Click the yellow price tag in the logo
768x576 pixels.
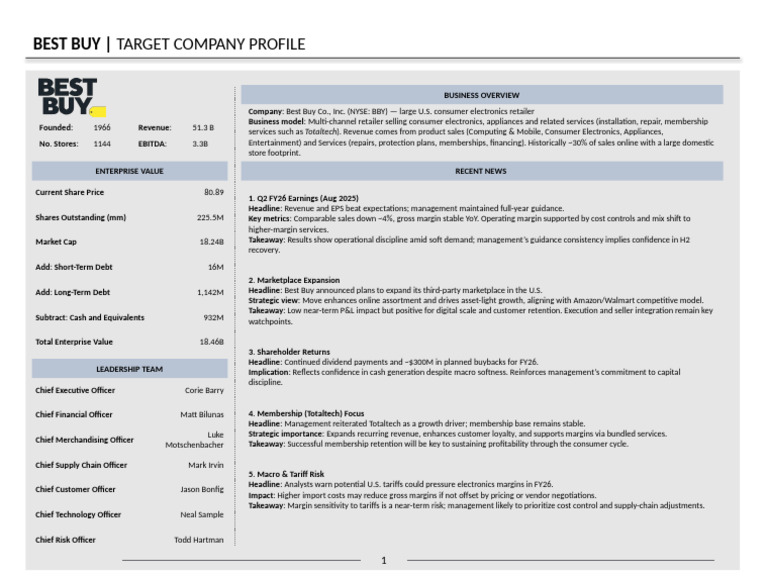(98, 112)
